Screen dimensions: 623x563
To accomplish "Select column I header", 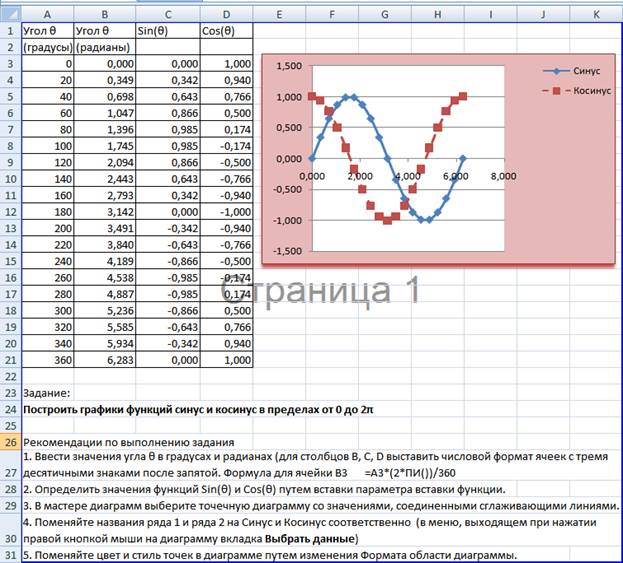I will pos(490,14).
